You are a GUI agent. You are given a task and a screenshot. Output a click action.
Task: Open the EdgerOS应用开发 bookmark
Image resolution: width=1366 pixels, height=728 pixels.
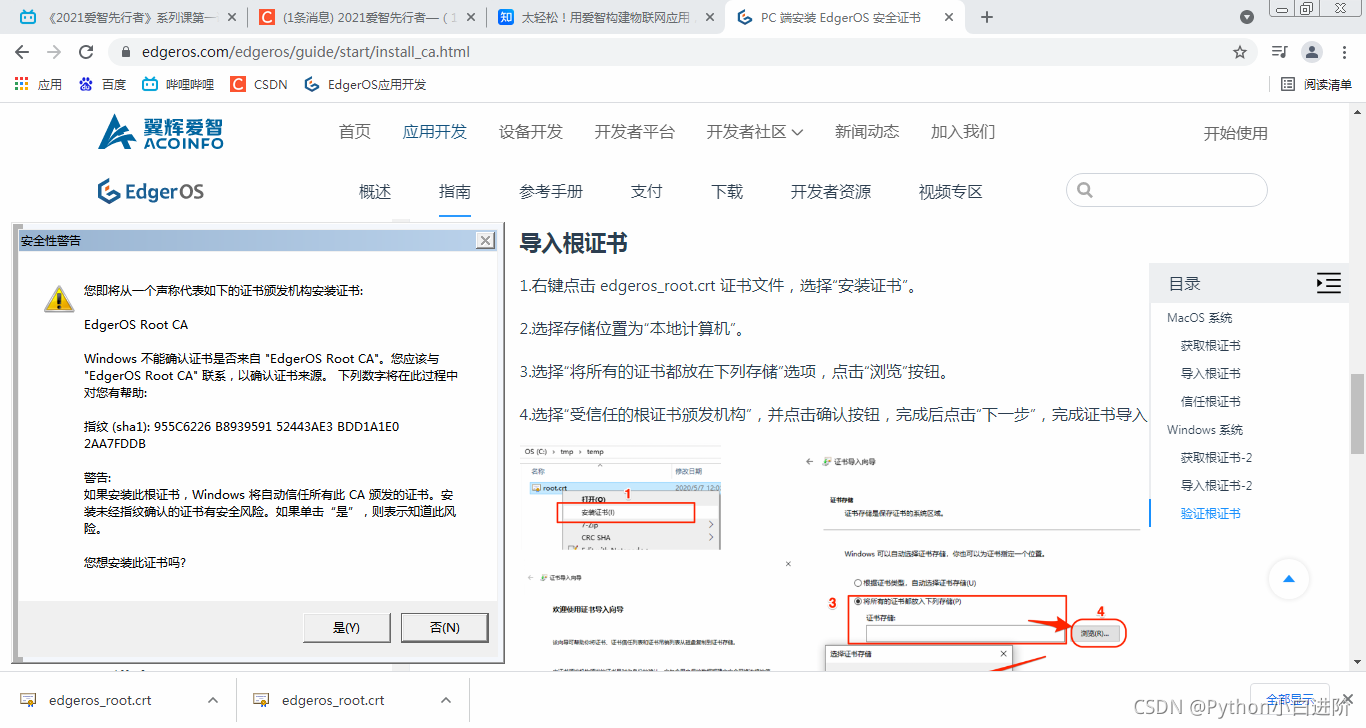(x=365, y=84)
